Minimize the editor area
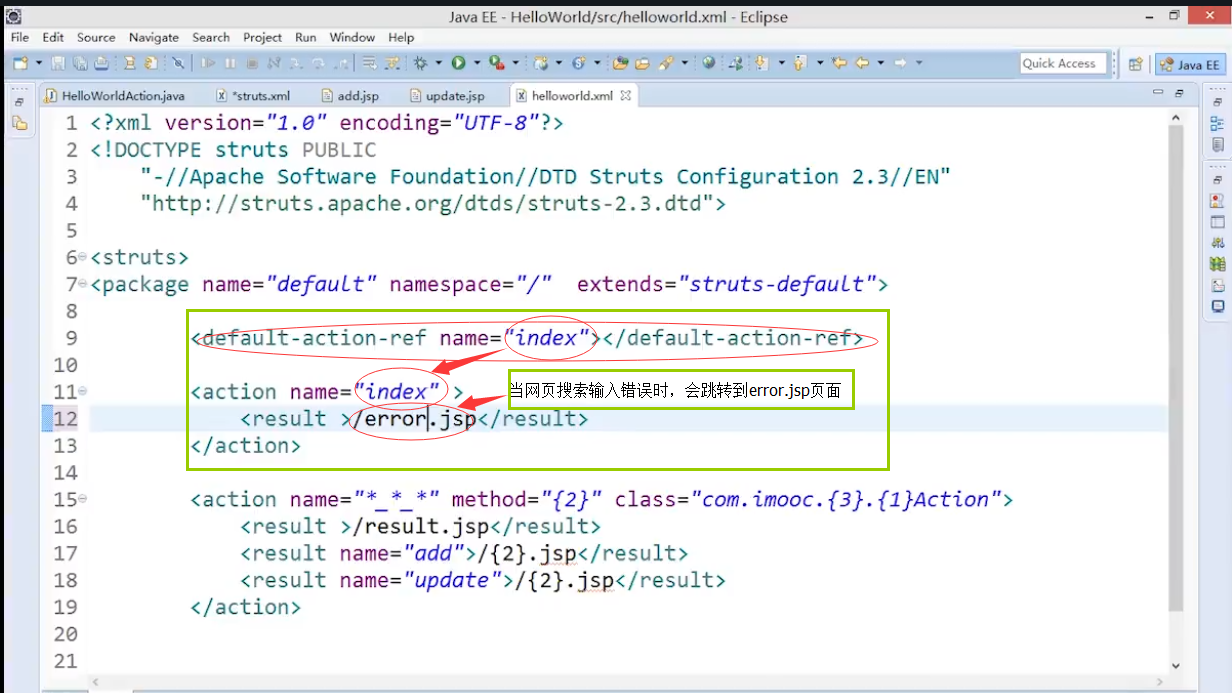 click(x=1158, y=93)
